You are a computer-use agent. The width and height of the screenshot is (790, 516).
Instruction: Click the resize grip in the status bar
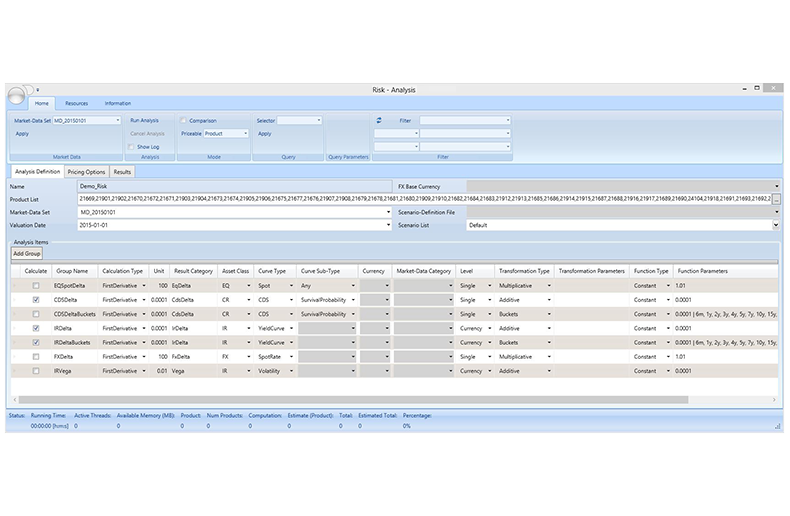point(777,426)
